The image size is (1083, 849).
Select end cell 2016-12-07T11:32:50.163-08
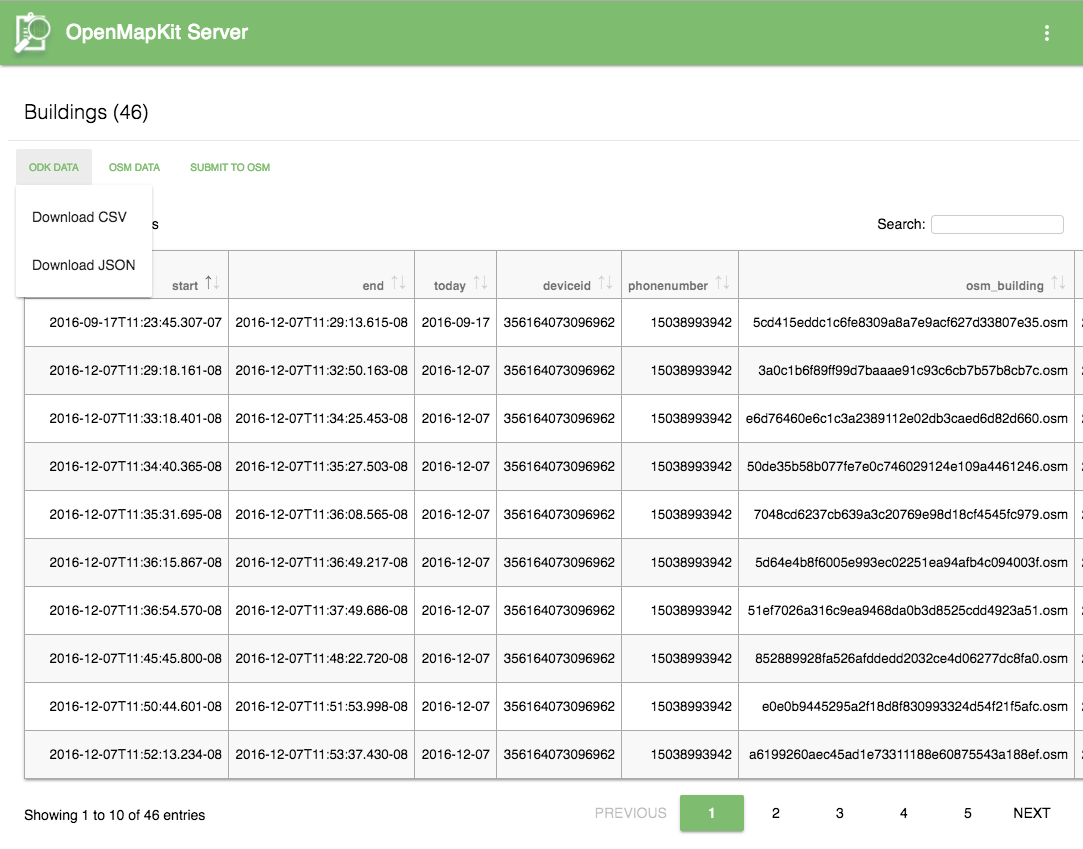[x=321, y=370]
